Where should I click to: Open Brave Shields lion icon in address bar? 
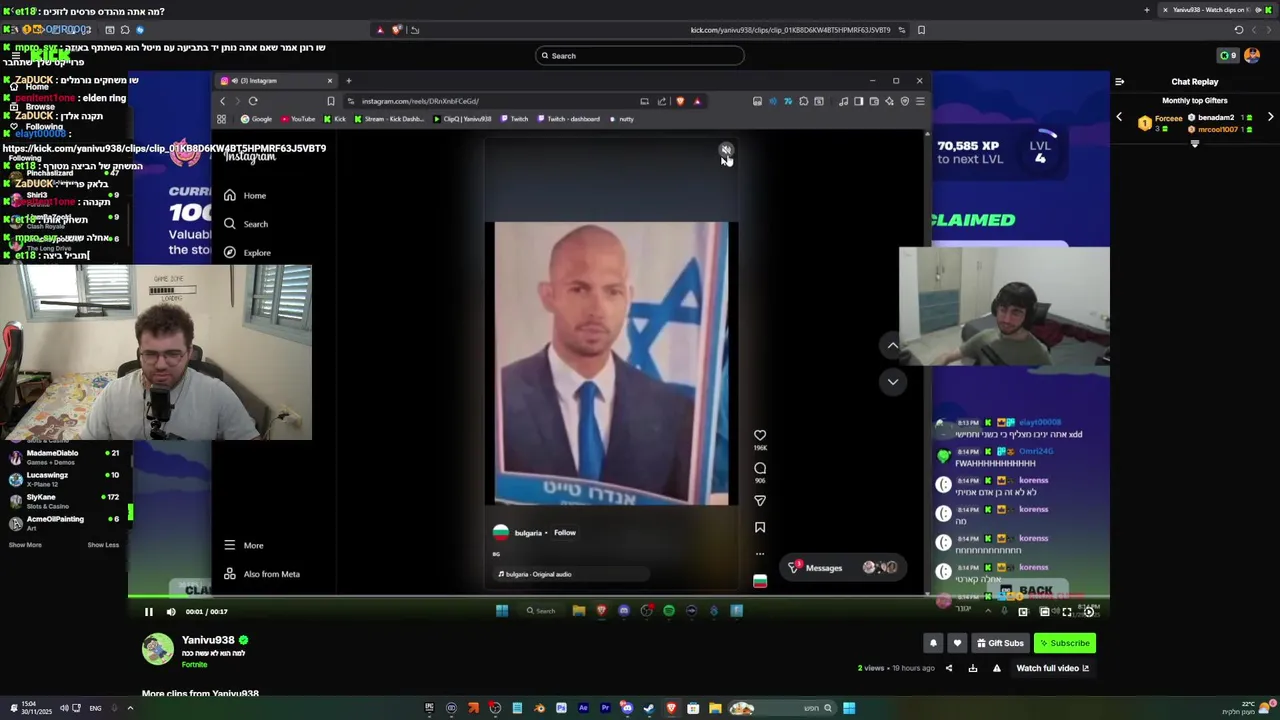(680, 101)
